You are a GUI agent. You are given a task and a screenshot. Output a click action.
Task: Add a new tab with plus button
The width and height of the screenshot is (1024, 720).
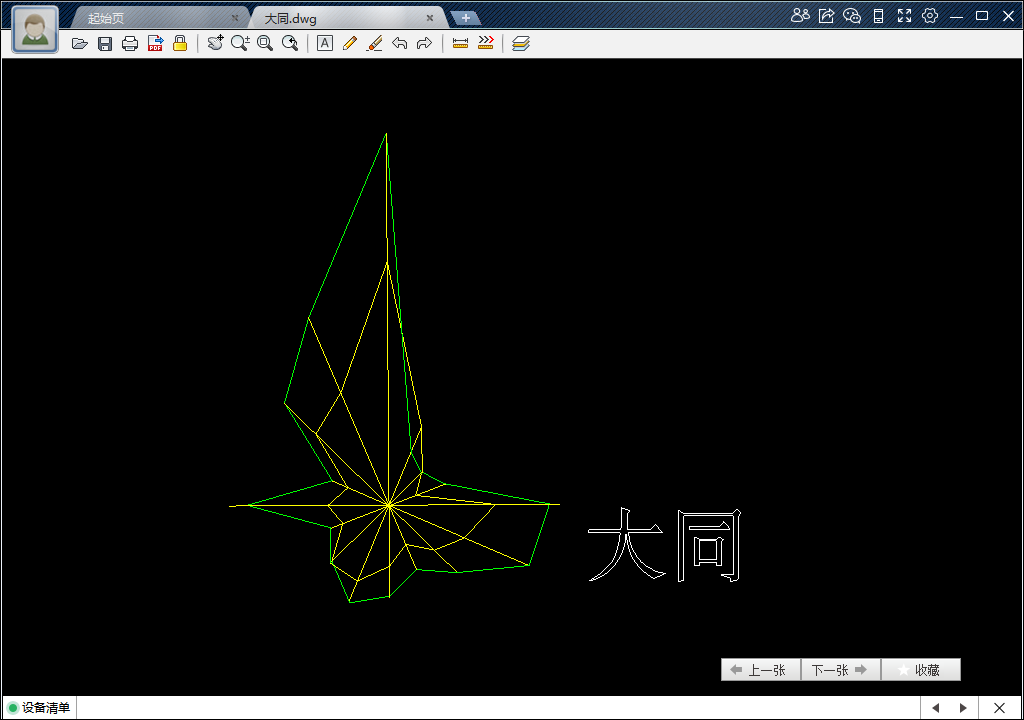tap(466, 18)
